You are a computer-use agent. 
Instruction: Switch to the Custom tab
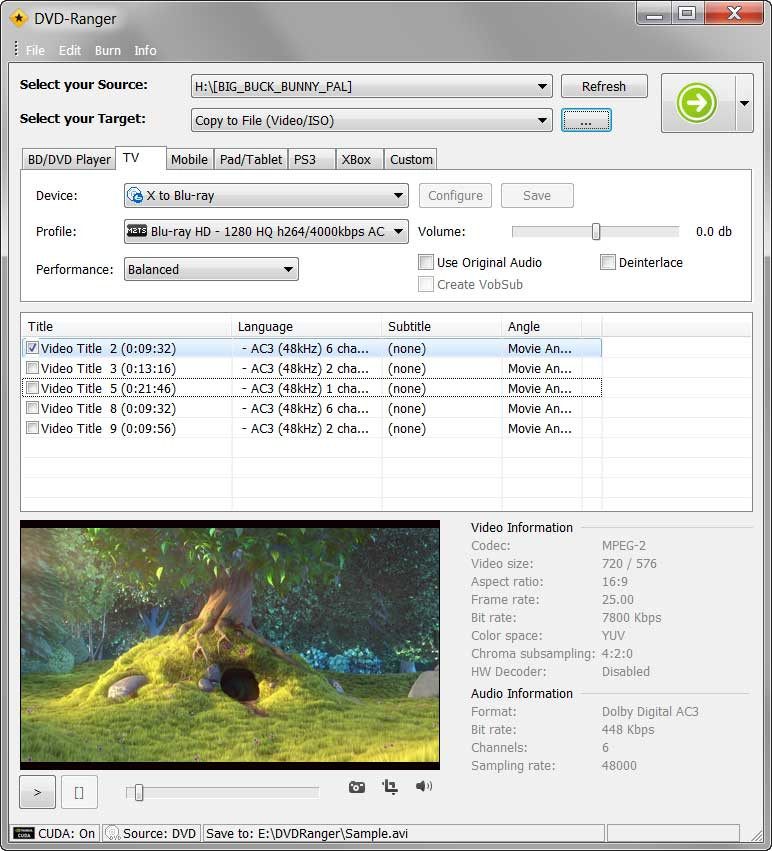click(411, 160)
